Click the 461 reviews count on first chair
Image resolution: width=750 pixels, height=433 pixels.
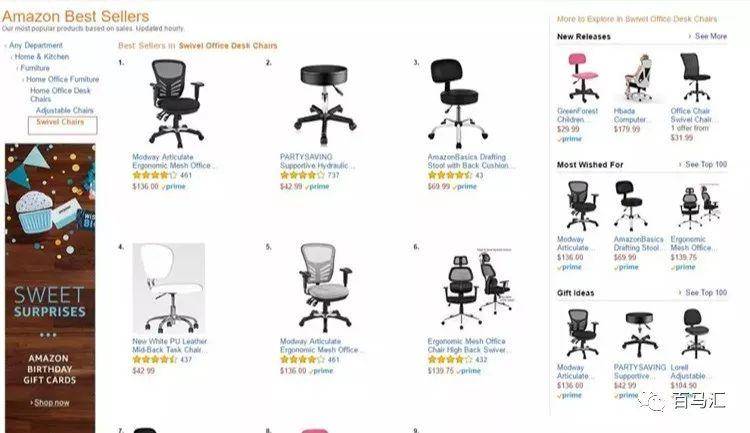(x=186, y=175)
